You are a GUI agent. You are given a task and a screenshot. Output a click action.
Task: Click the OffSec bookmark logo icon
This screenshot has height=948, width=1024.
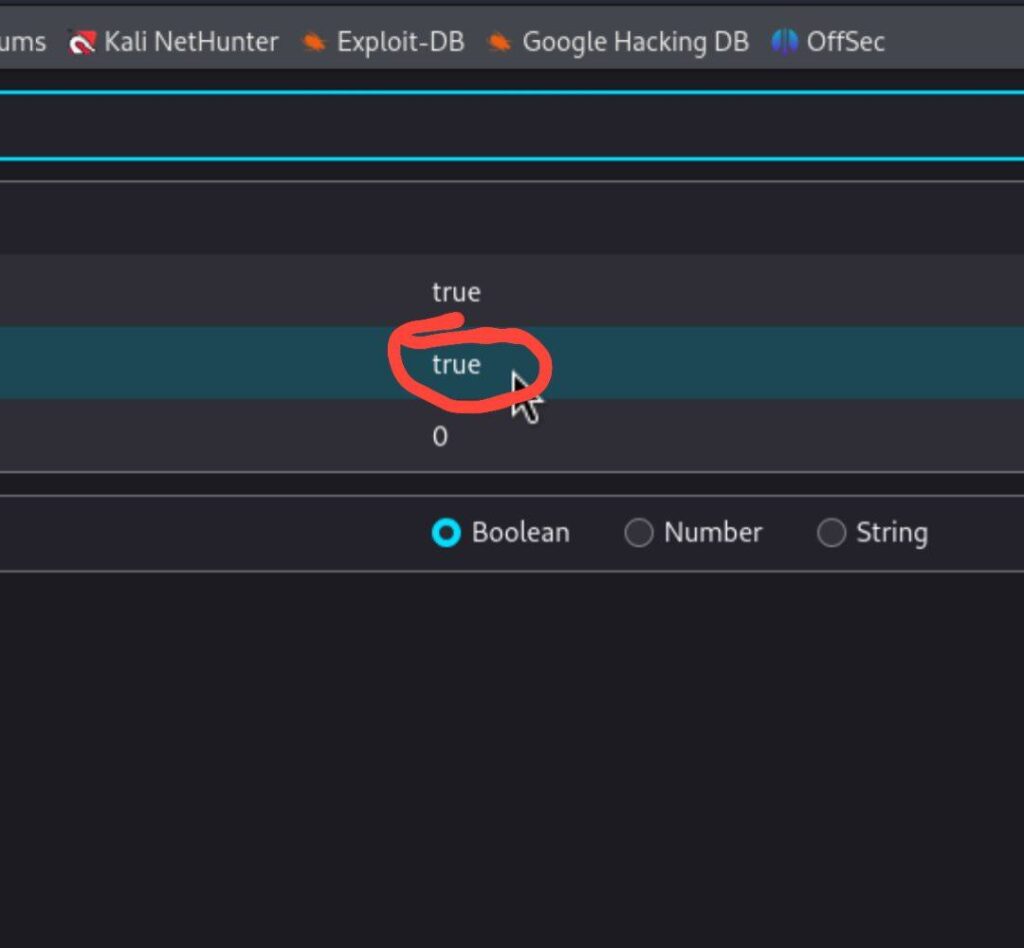(784, 42)
